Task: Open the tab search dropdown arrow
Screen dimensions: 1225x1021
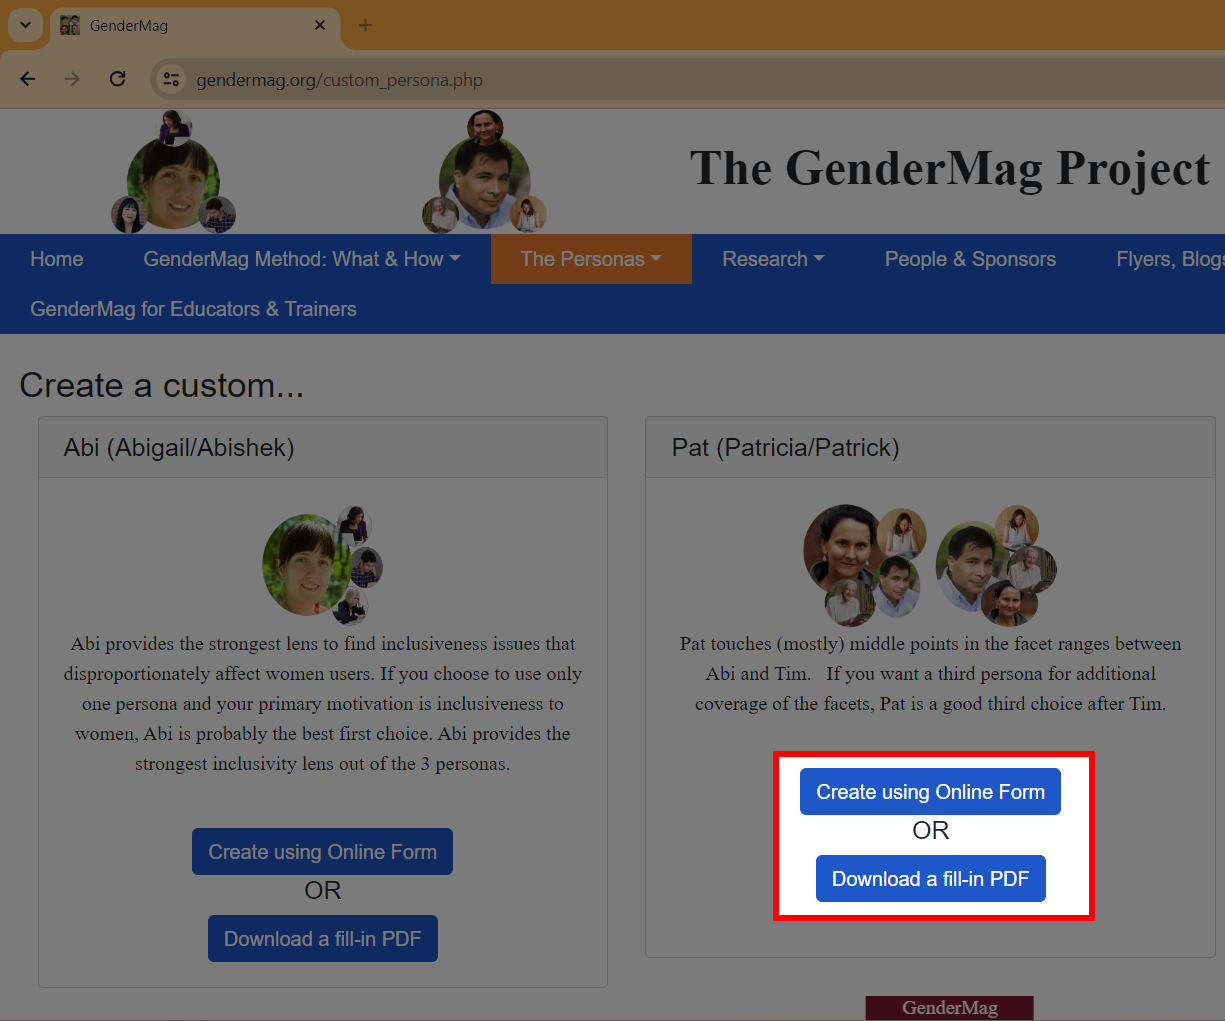Action: (25, 25)
